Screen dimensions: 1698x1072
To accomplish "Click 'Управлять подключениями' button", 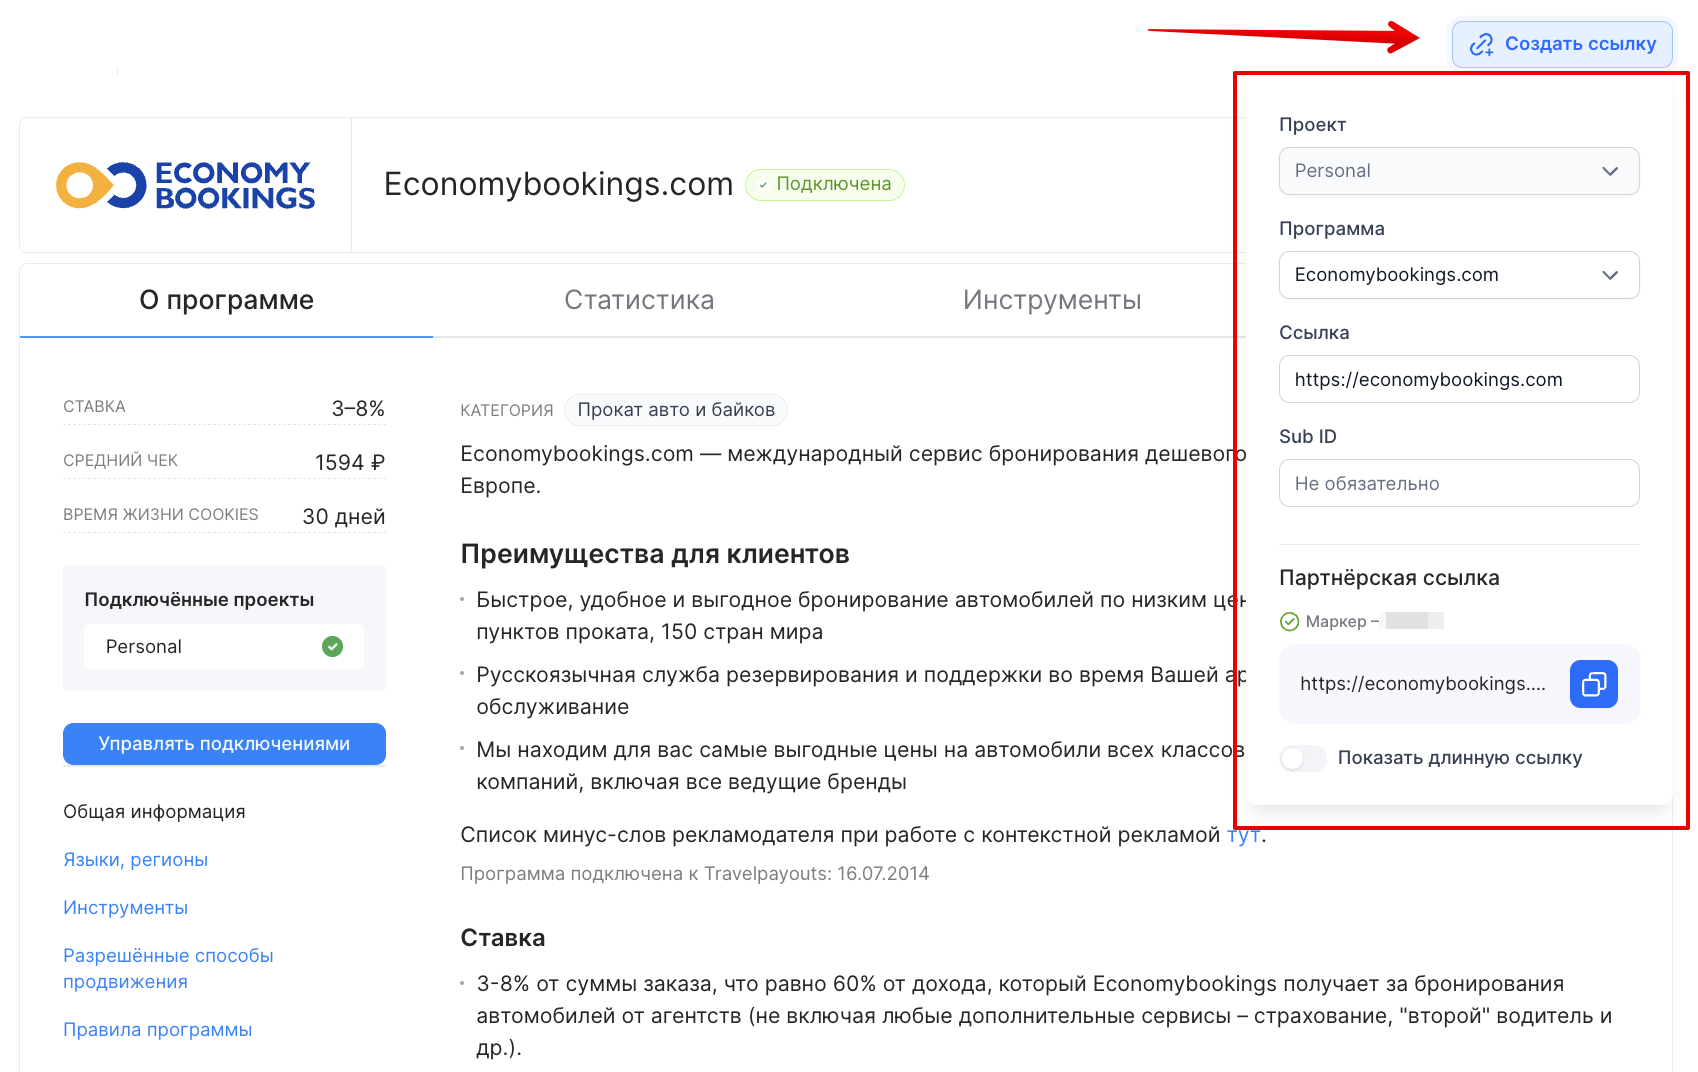I will 224,744.
